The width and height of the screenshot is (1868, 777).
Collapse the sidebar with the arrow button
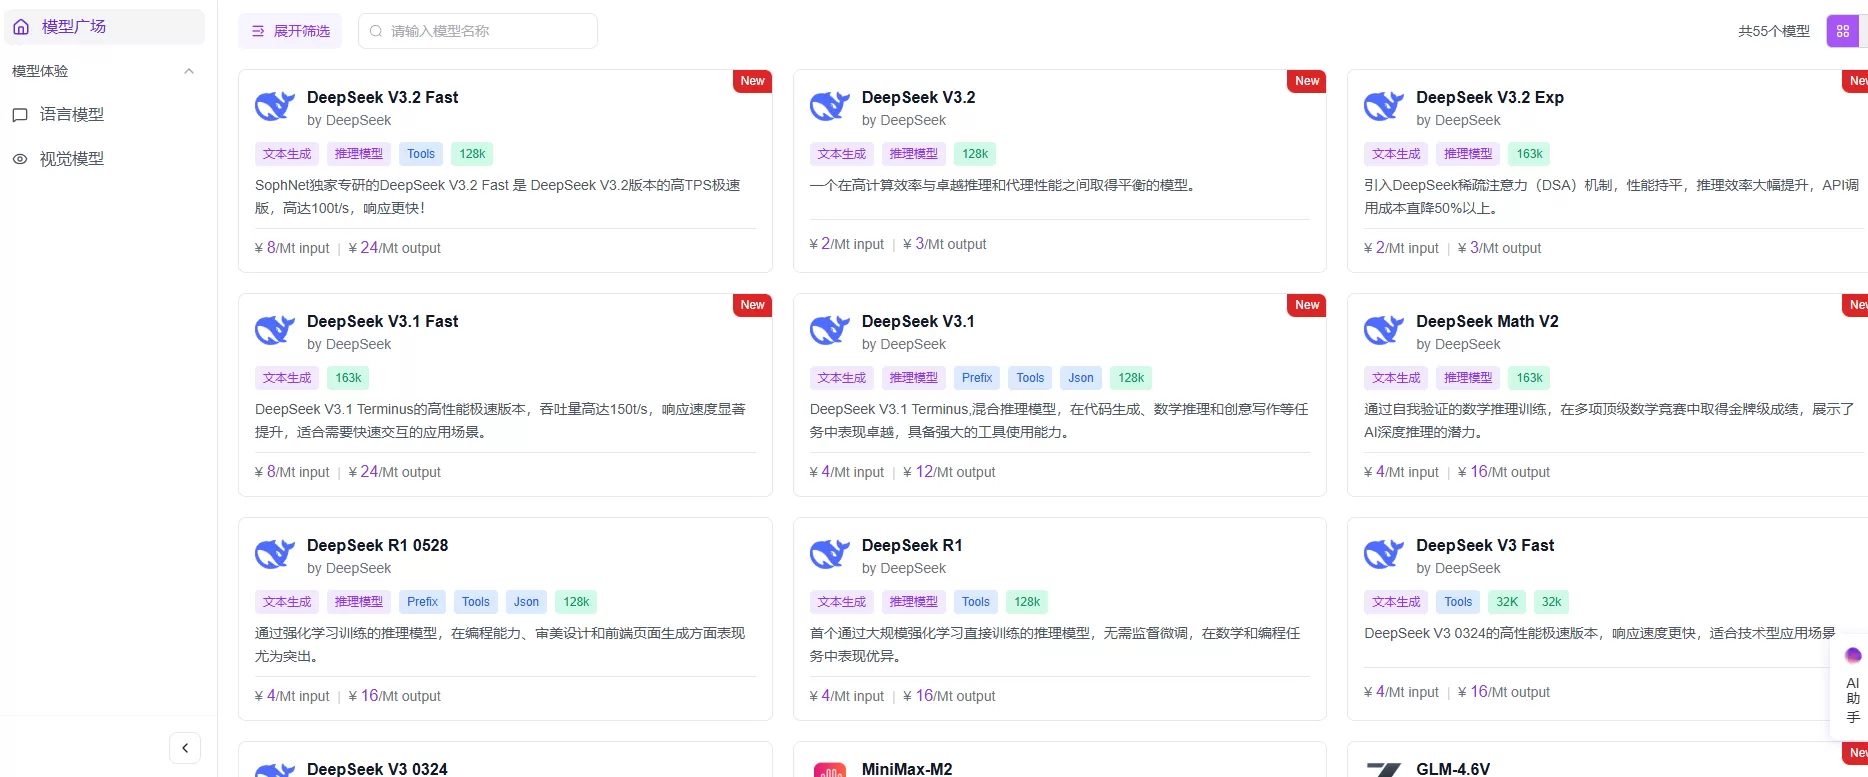click(185, 748)
